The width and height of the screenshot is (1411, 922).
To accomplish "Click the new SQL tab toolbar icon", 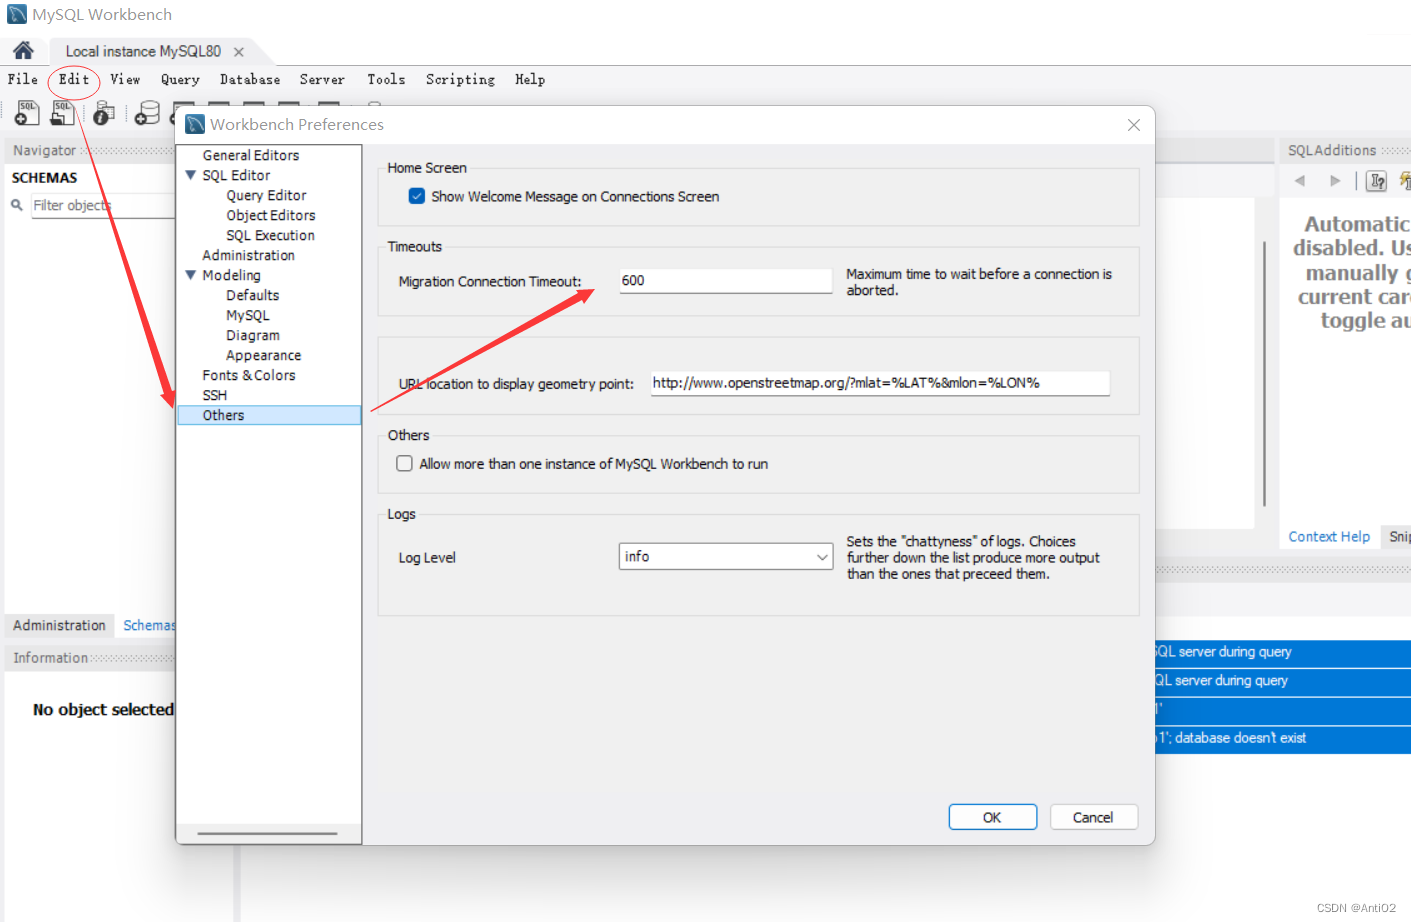I will pyautogui.click(x=27, y=112).
